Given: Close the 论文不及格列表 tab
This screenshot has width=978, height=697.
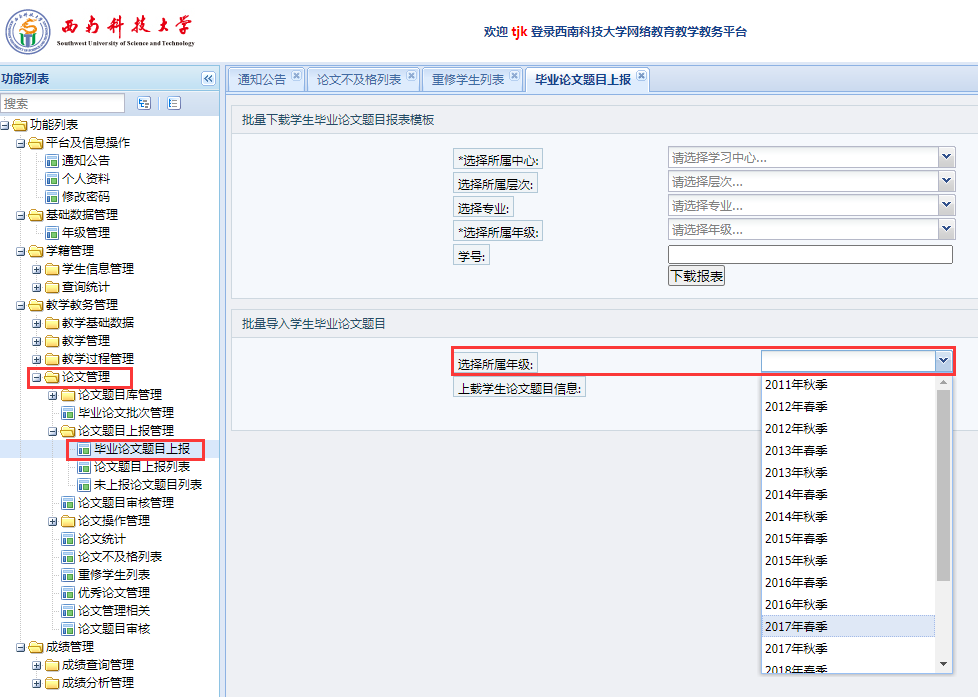Looking at the screenshot, I should pyautogui.click(x=411, y=76).
